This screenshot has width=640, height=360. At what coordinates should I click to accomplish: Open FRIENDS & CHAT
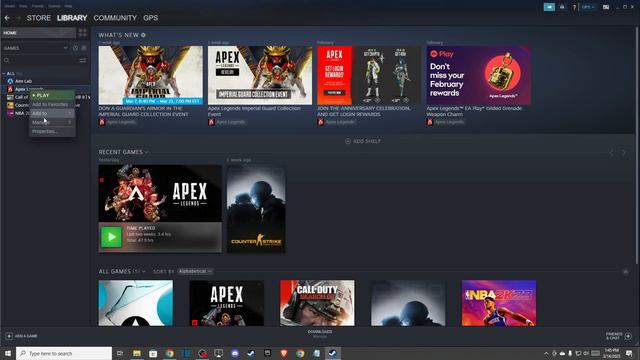[x=619, y=336]
